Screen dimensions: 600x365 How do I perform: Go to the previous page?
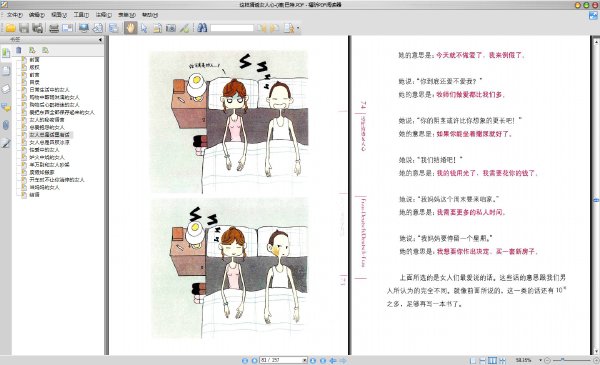[254, 360]
